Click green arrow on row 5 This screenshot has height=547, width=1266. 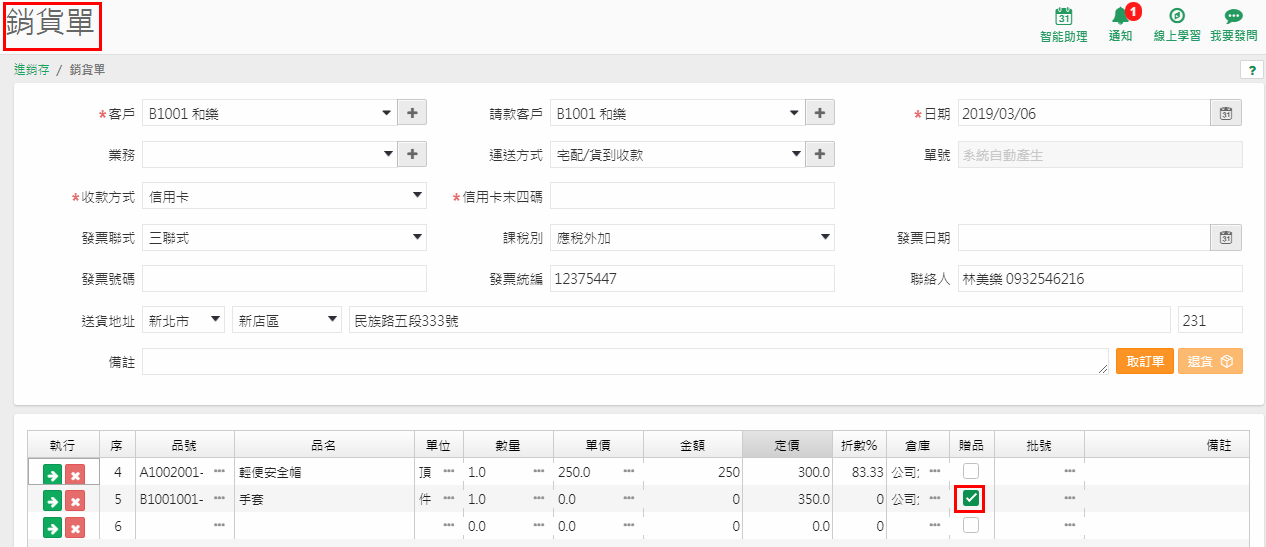click(52, 500)
